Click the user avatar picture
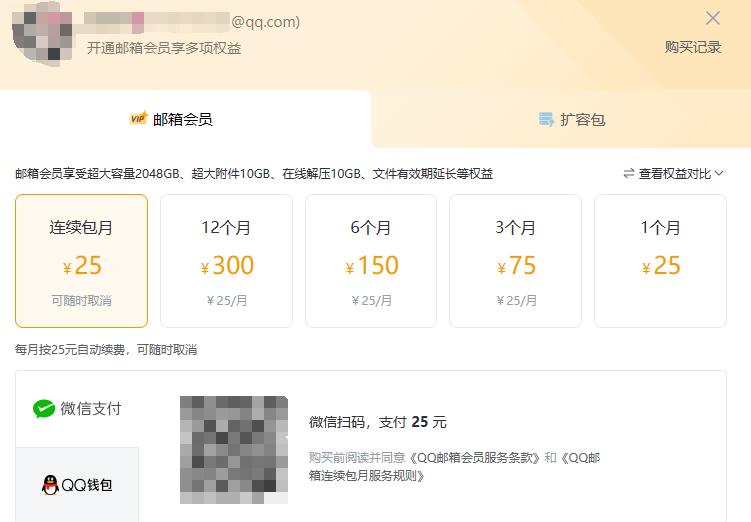Image resolution: width=751 pixels, height=522 pixels. [x=42, y=36]
